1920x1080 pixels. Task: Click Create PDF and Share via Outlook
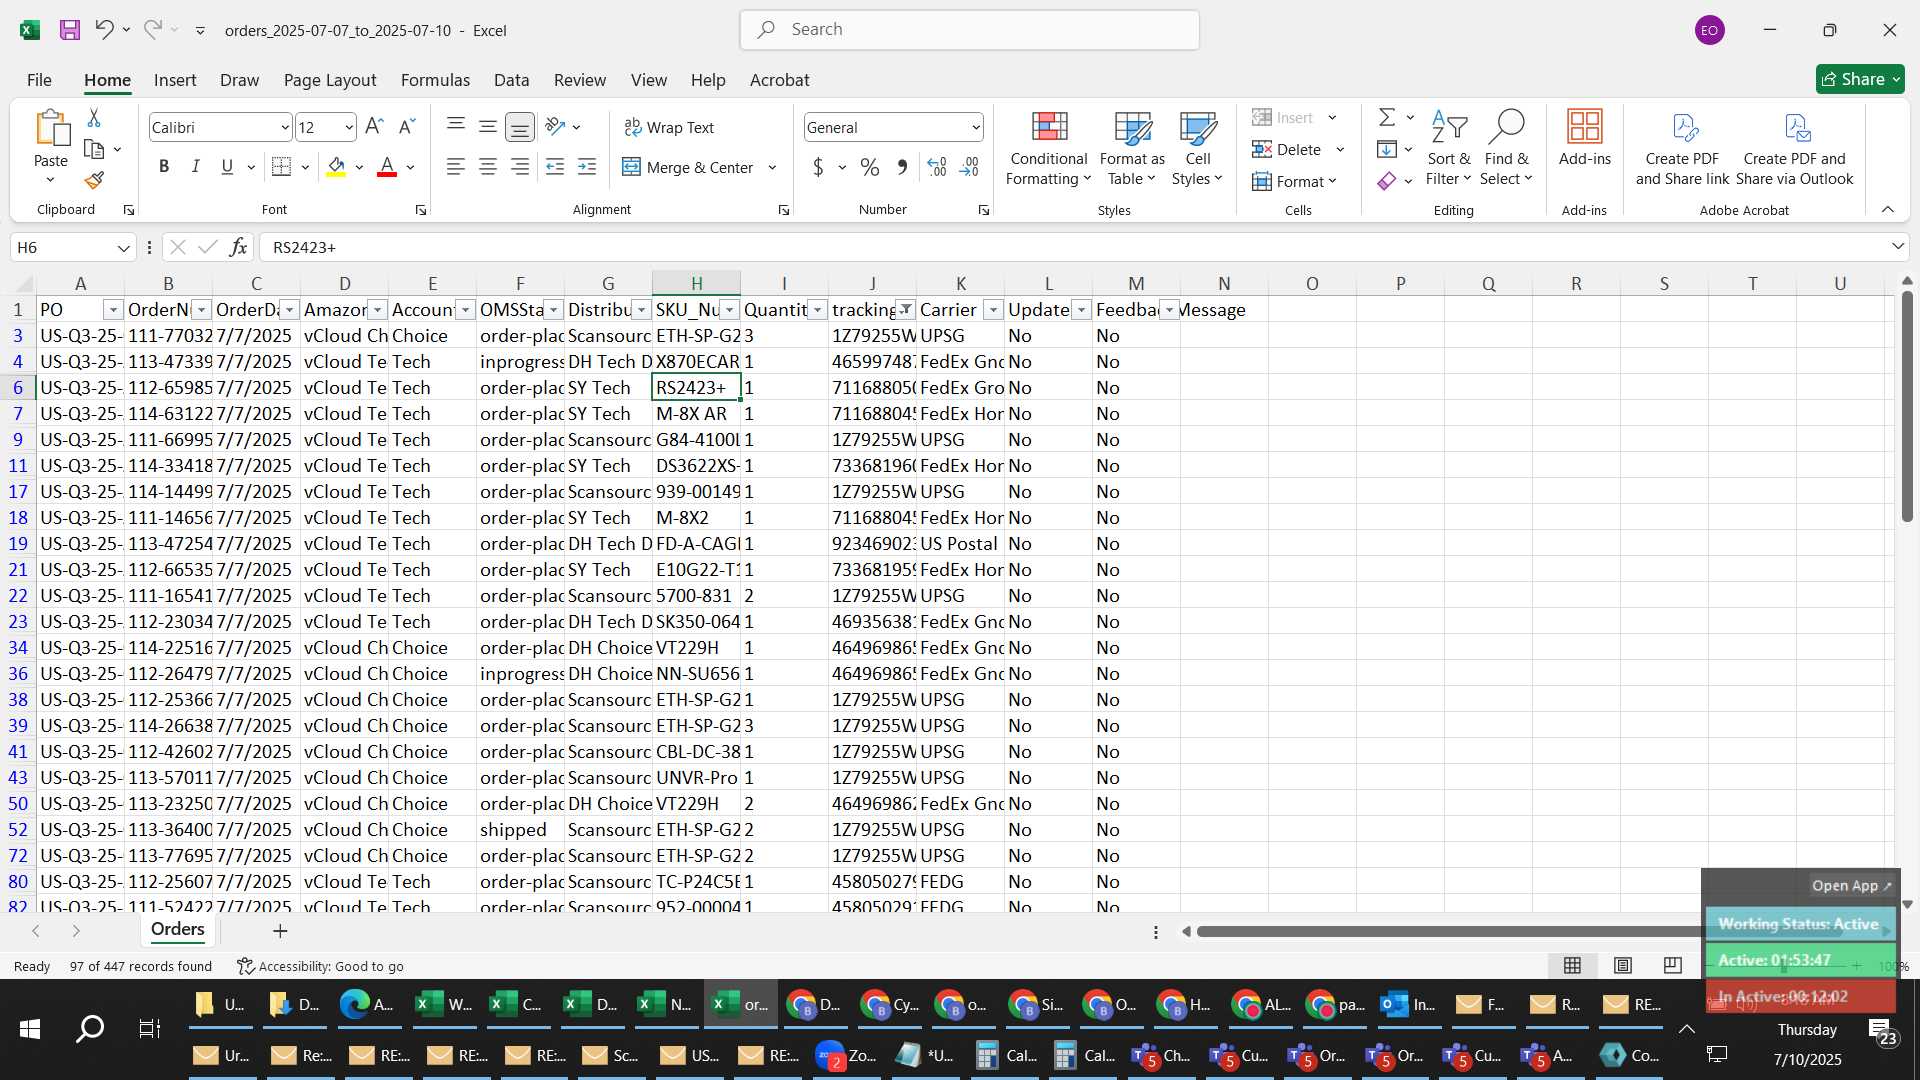(1795, 148)
